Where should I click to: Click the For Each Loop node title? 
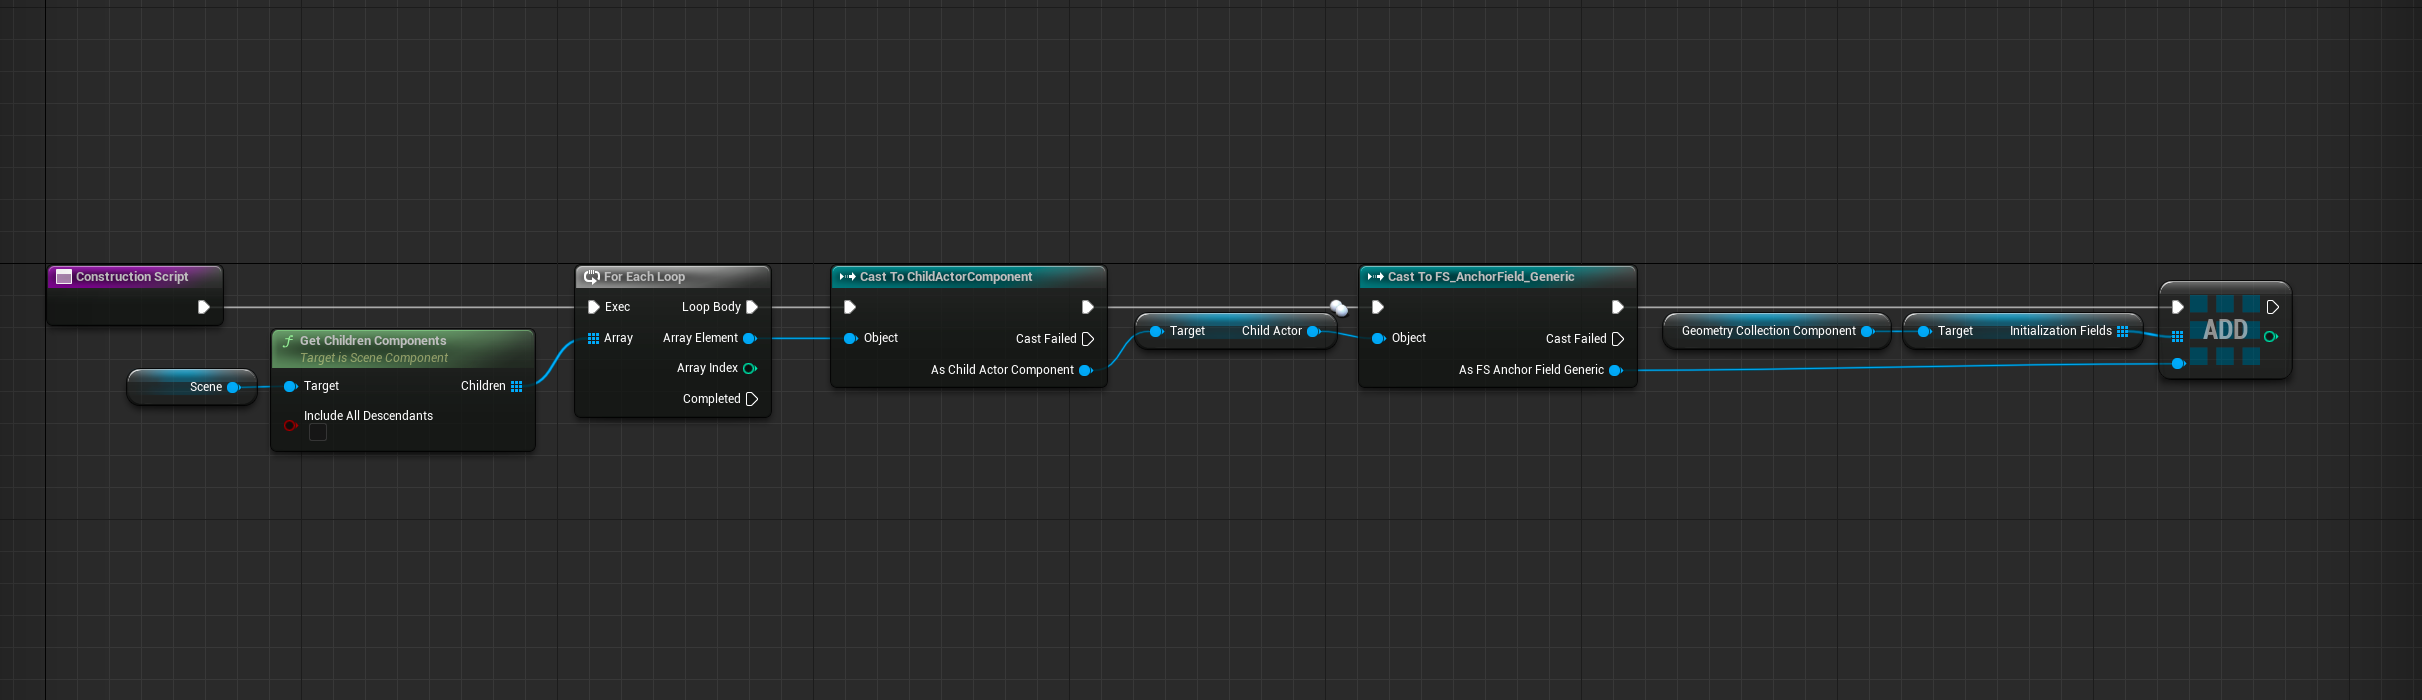[x=644, y=277]
